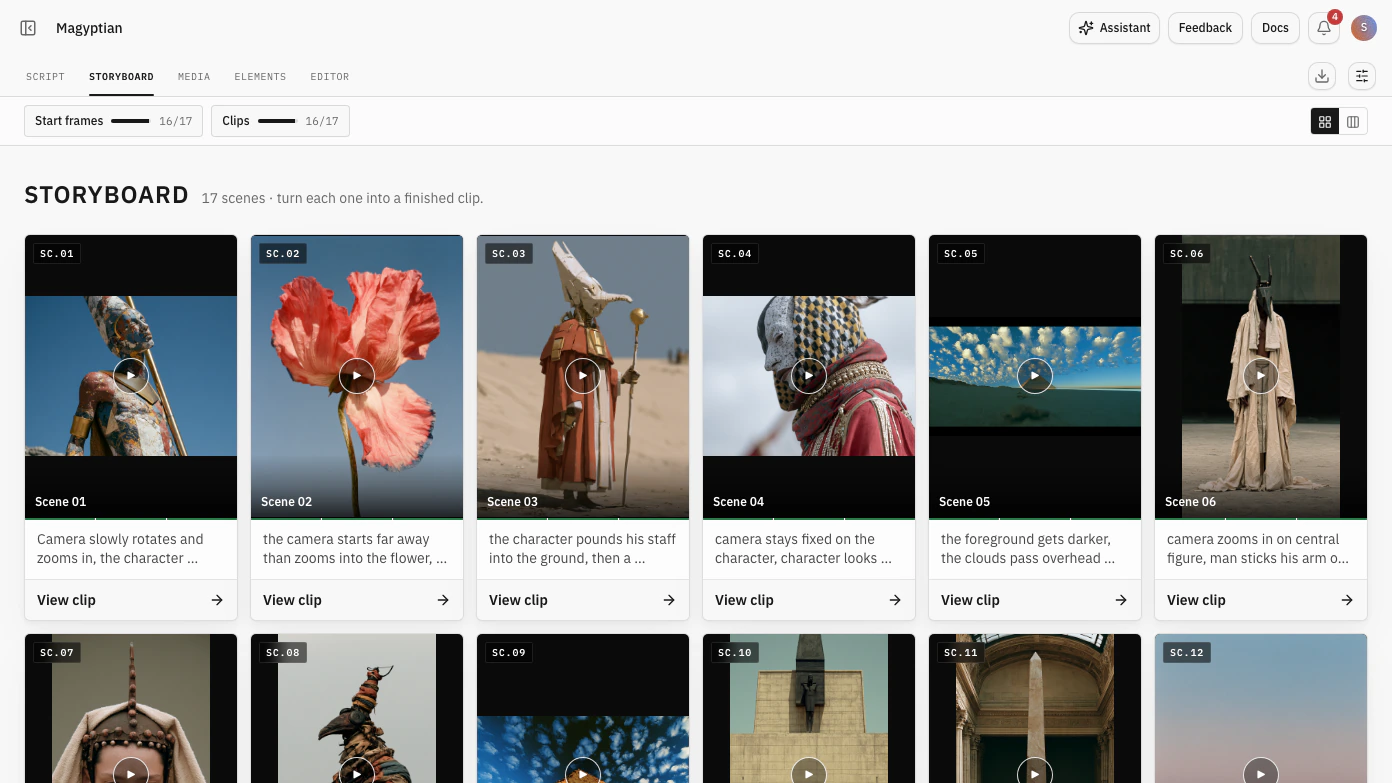This screenshot has width=1392, height=783.
Task: View clip for Scene 05
Action: [x=1035, y=600]
